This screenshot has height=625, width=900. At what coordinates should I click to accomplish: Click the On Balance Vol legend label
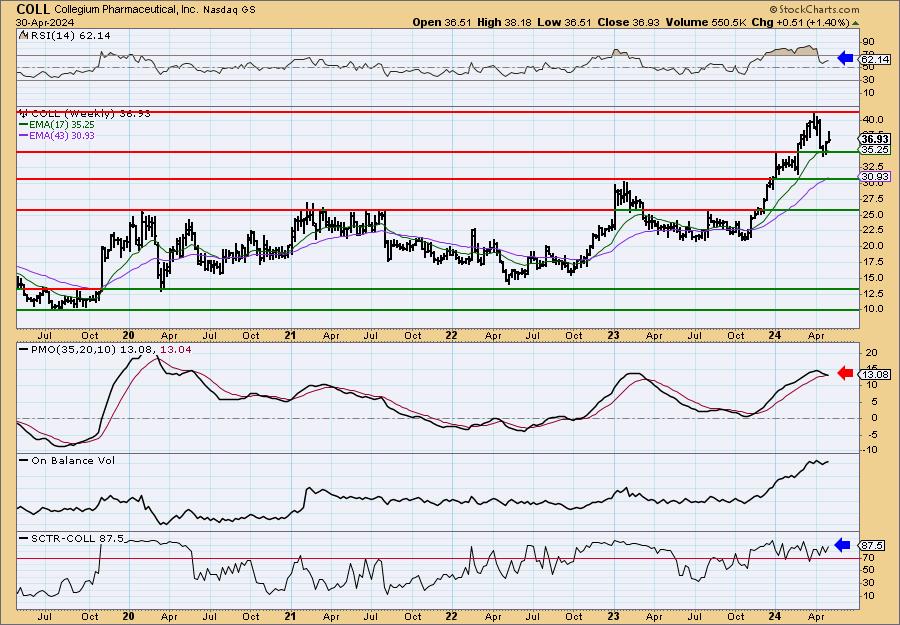(x=73, y=460)
